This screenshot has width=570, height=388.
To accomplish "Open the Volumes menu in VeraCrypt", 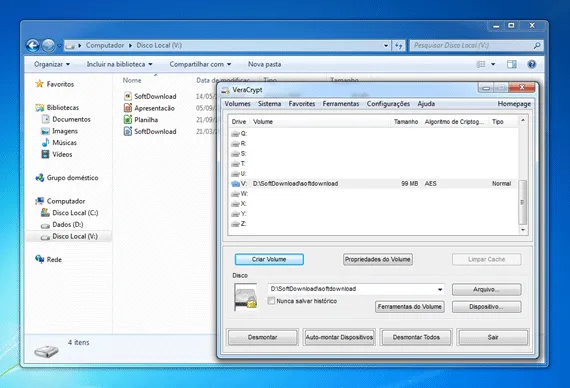I will click(x=237, y=104).
